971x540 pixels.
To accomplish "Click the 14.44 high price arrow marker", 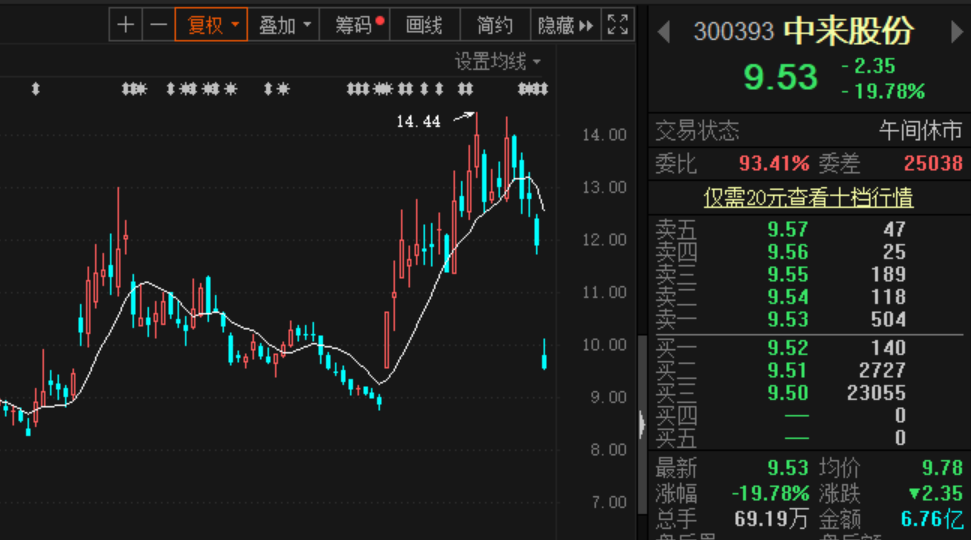I will [464, 117].
